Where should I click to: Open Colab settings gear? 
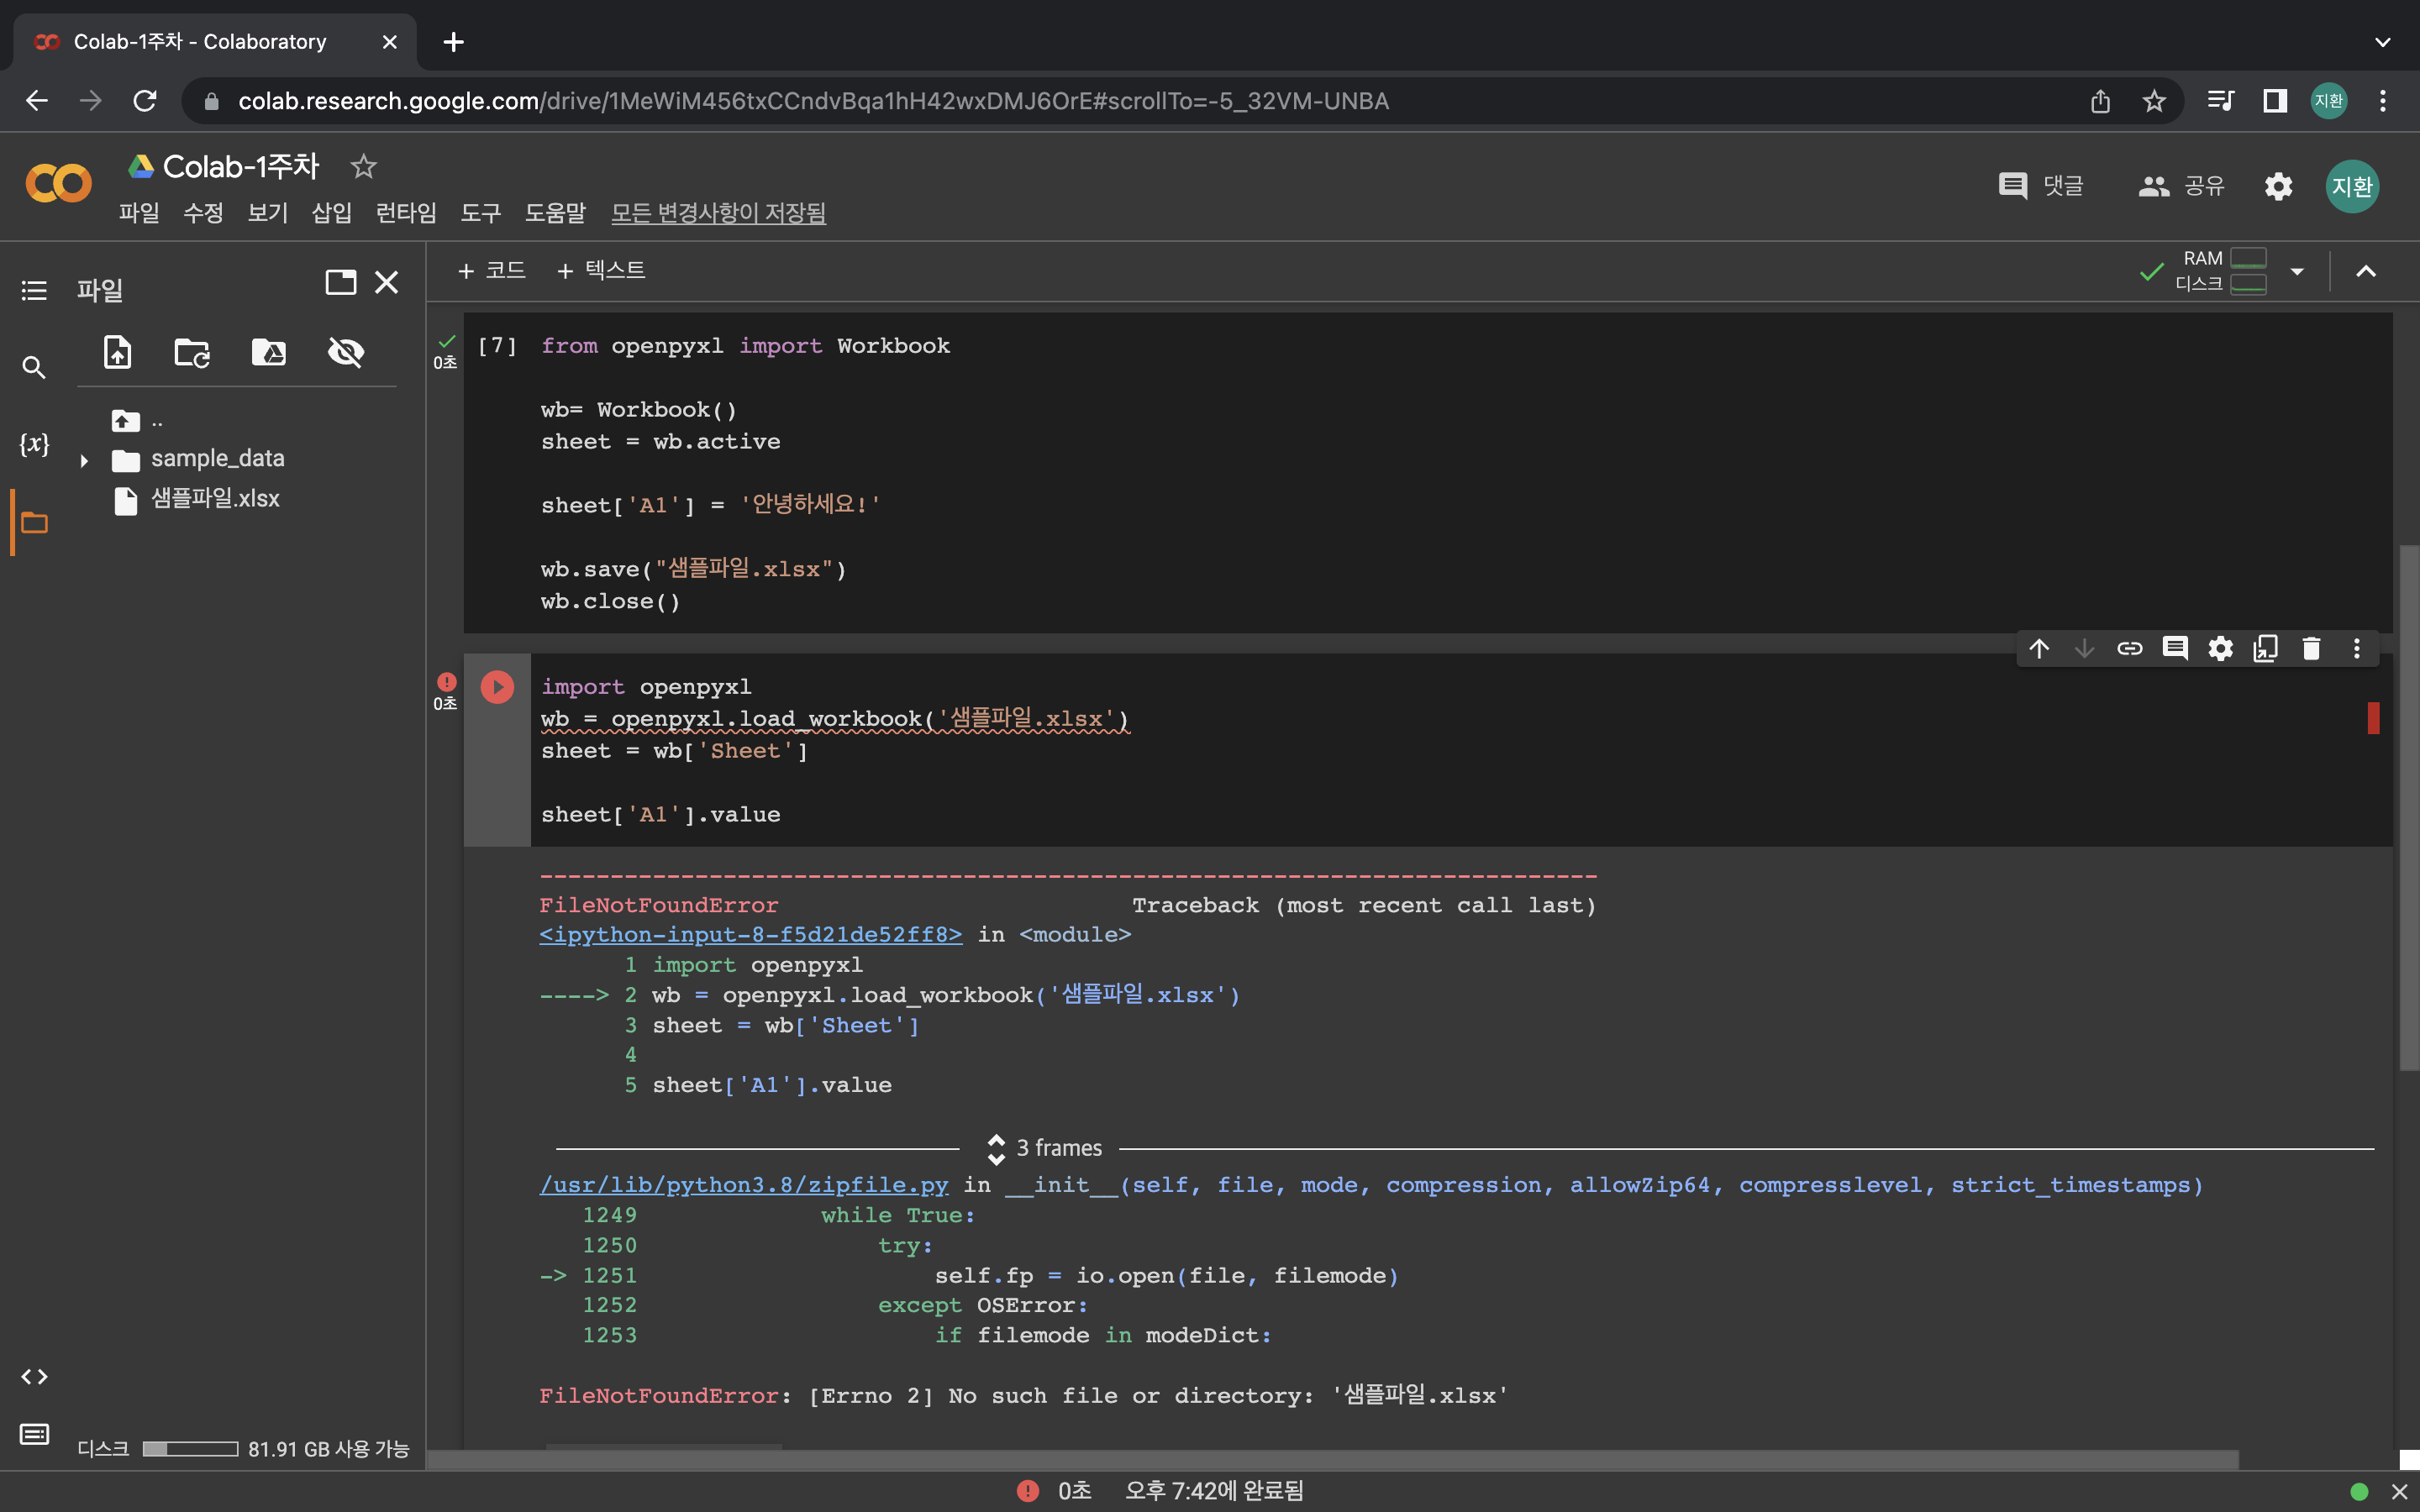pos(2278,186)
